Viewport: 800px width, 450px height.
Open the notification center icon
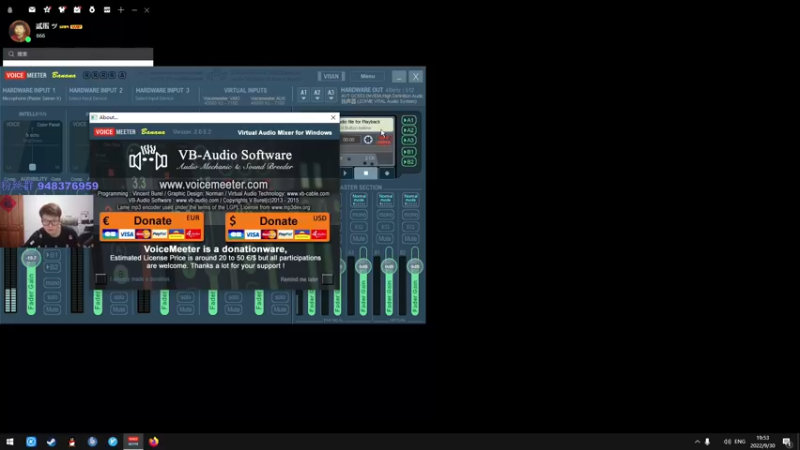pyautogui.click(x=787, y=442)
